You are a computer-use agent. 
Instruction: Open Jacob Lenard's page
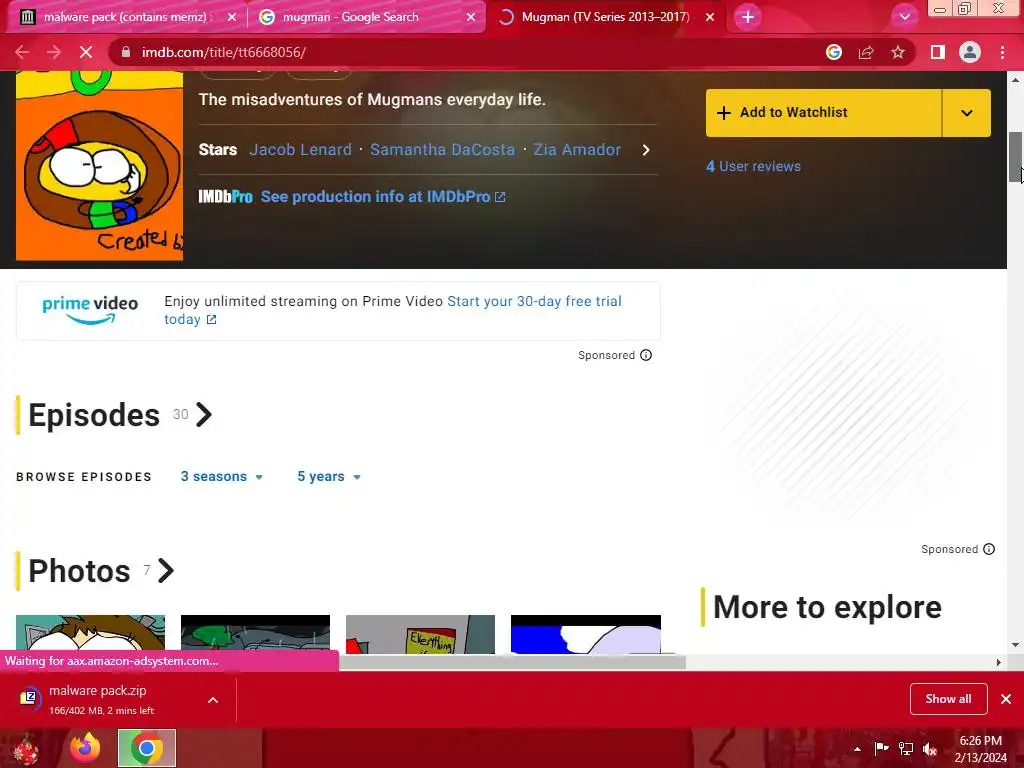point(300,150)
